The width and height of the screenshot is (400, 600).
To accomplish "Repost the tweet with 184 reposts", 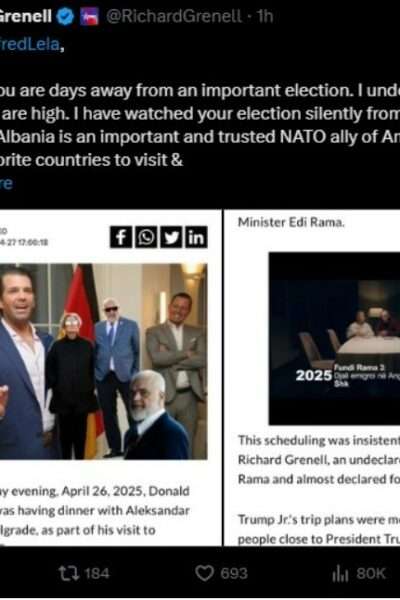I will click(x=83, y=573).
